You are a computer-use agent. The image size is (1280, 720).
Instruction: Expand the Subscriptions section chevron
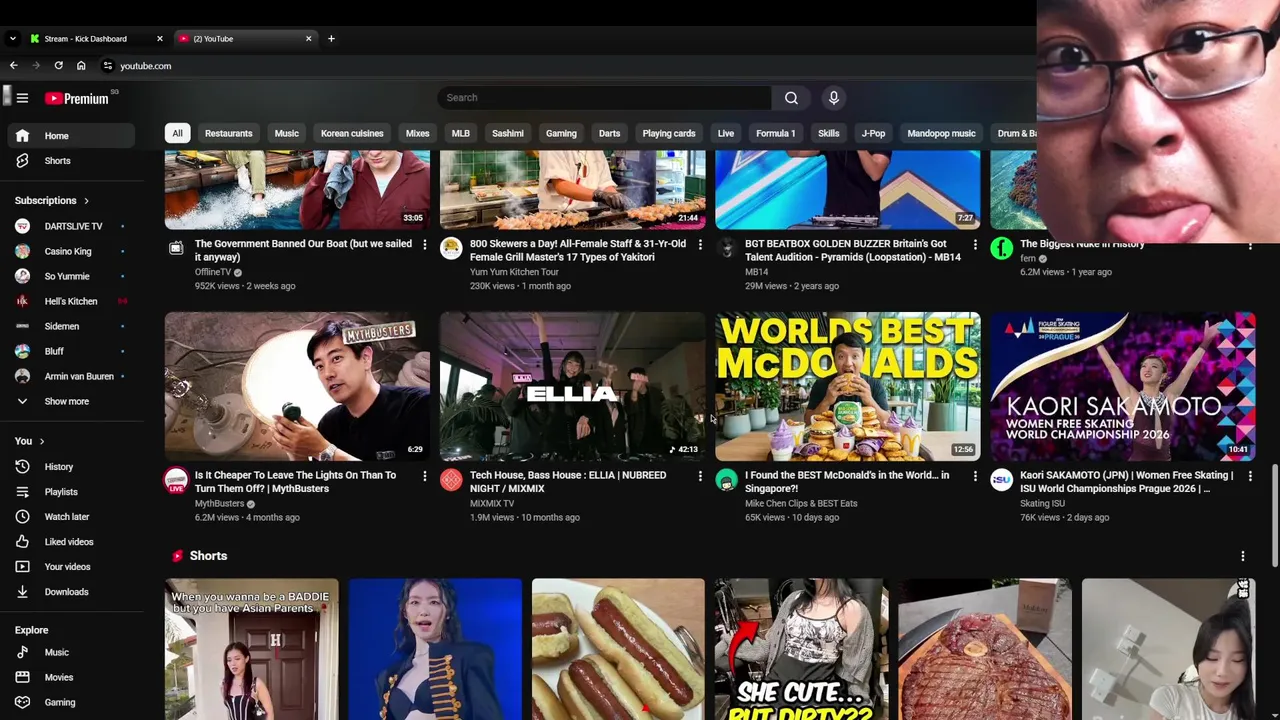pos(86,201)
